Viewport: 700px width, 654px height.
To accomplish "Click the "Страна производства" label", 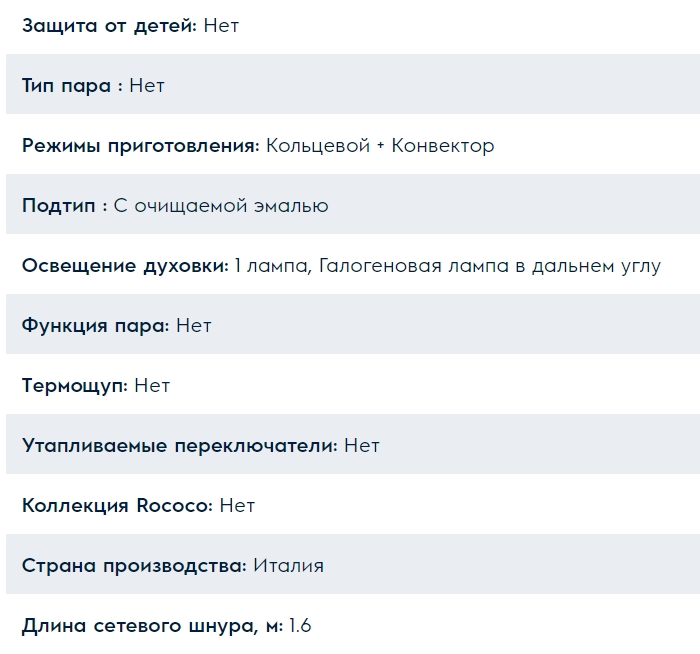I will pyautogui.click(x=134, y=566).
